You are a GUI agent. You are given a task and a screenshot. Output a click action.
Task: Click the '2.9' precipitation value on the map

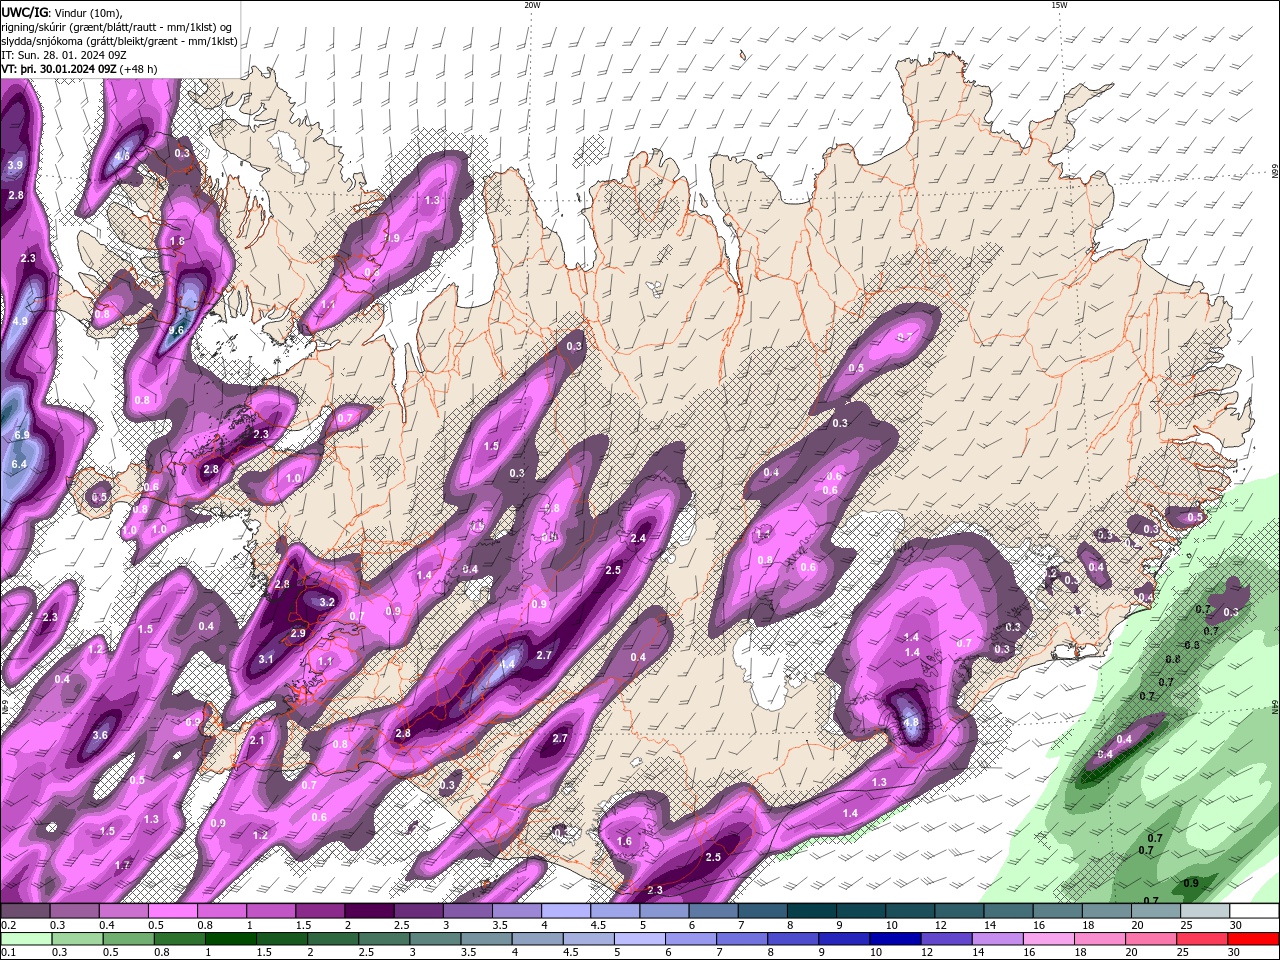[298, 633]
